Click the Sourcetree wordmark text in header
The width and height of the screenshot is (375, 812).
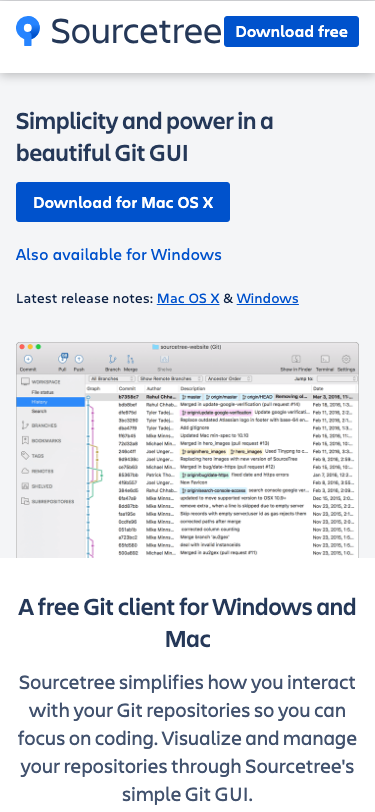coord(136,31)
